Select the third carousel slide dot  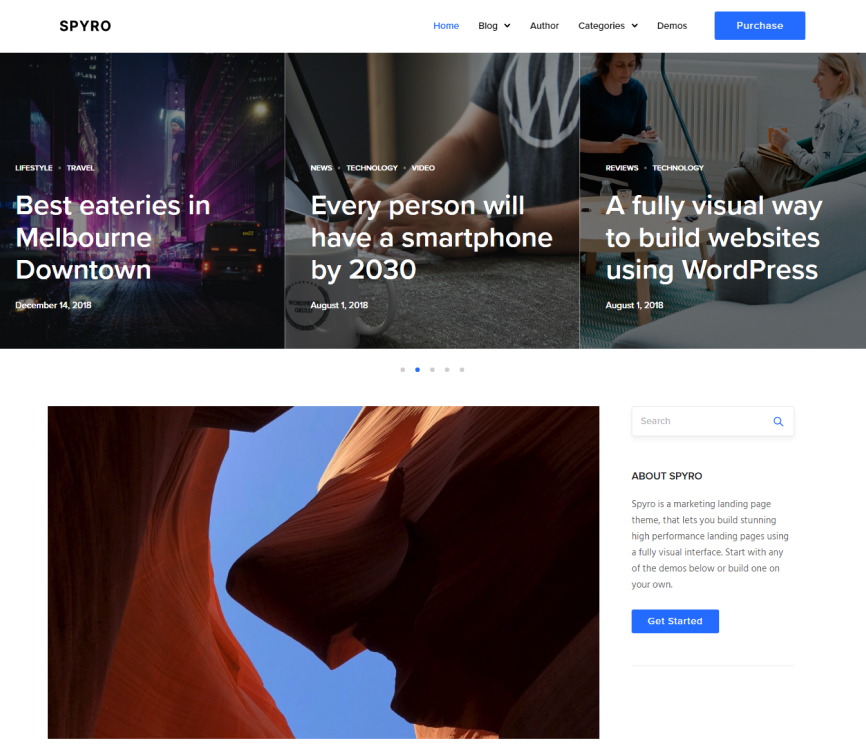coord(432,369)
